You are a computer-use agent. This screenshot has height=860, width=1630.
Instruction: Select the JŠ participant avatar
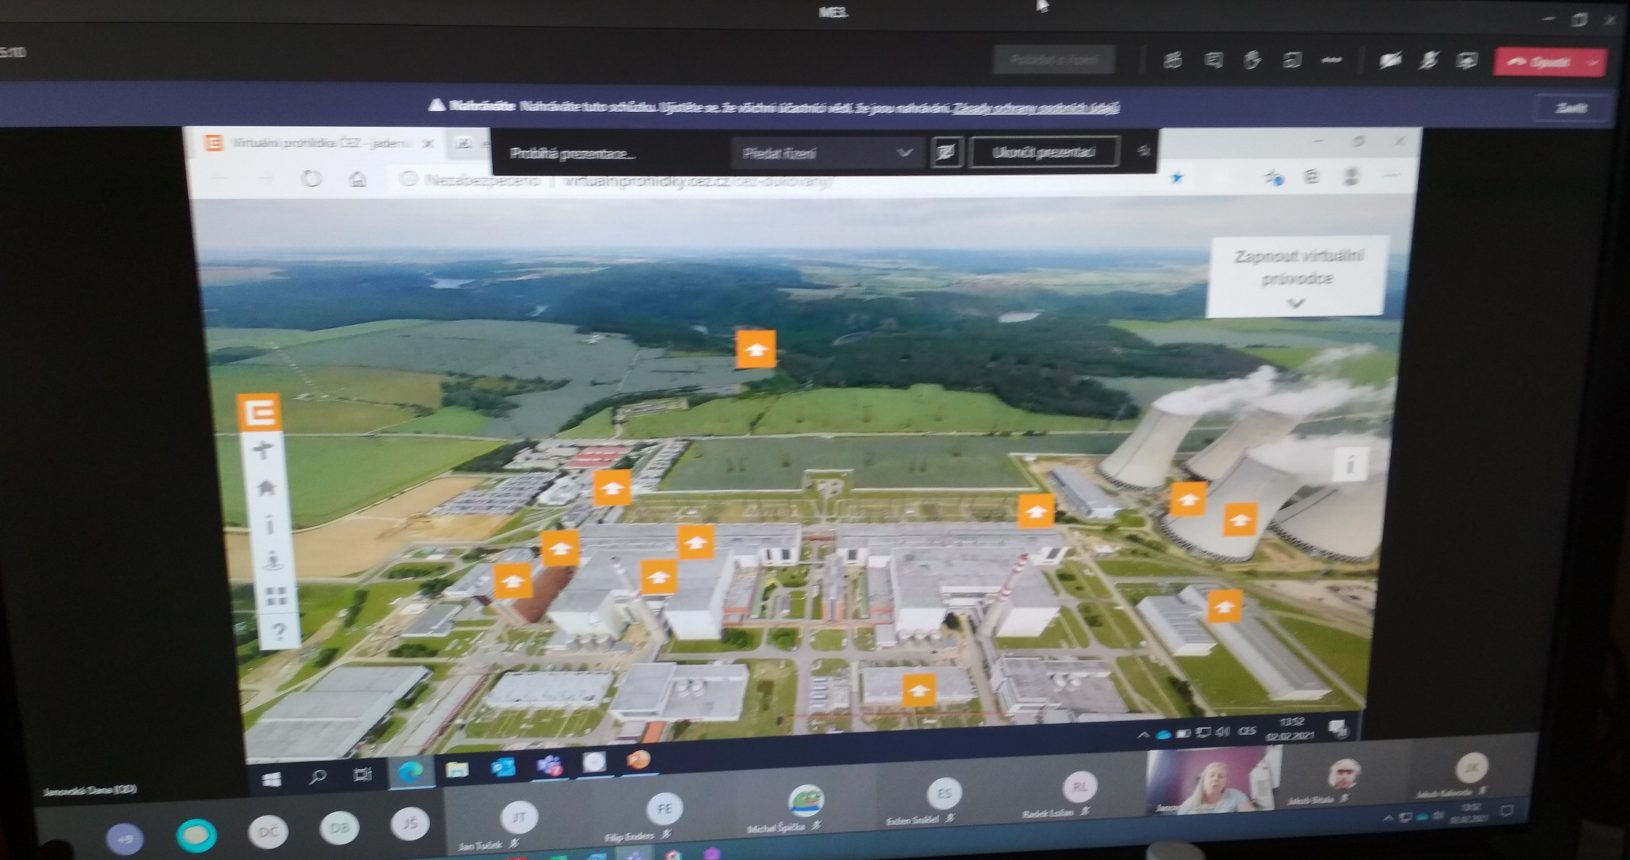410,824
